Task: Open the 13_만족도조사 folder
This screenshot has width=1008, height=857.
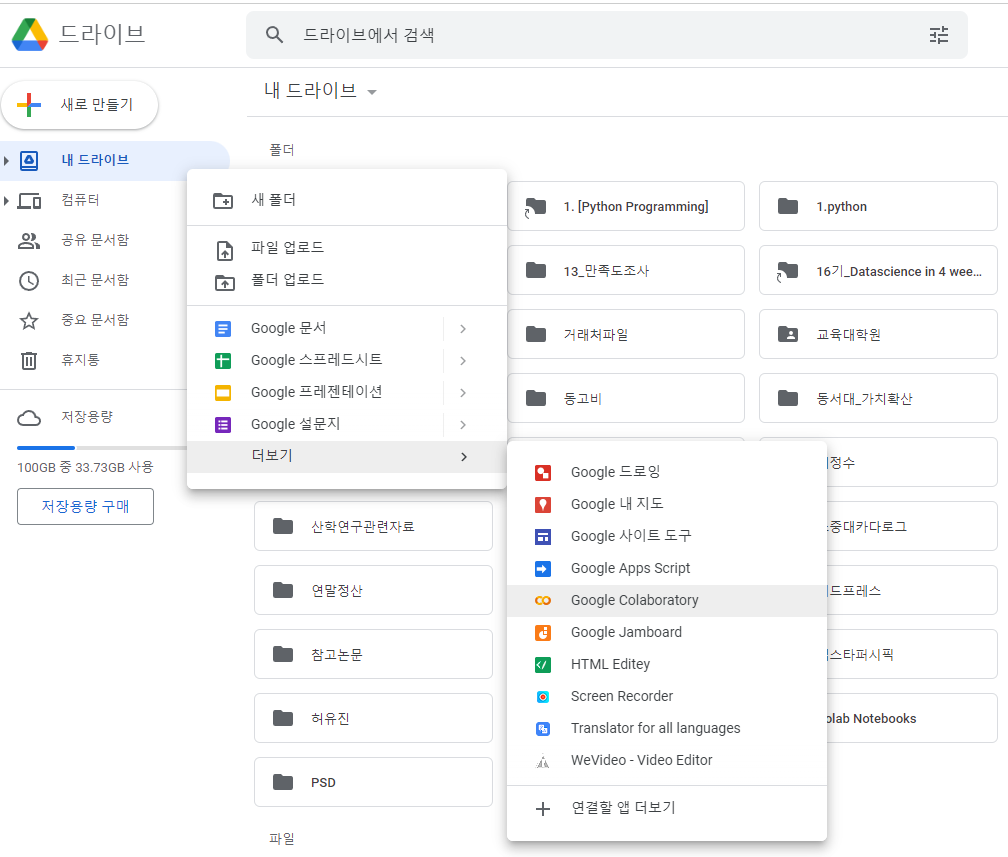Action: tap(626, 271)
